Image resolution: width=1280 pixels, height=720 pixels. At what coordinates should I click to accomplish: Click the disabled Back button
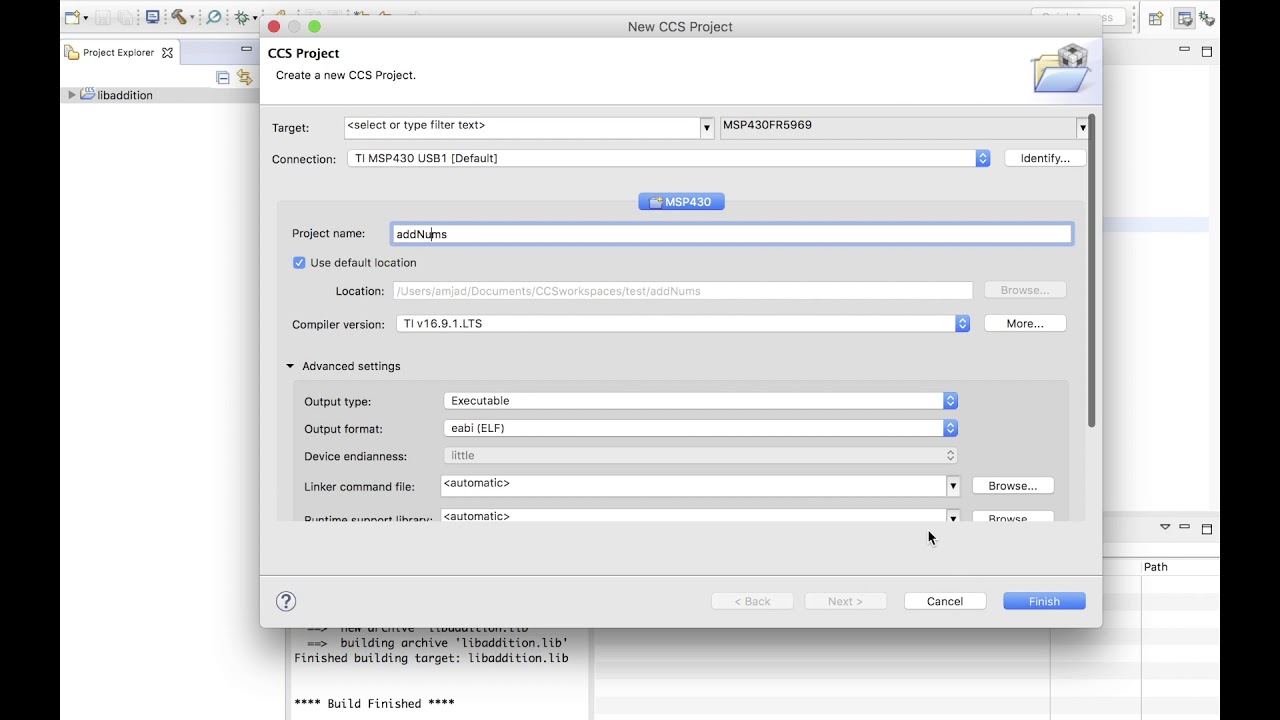(752, 601)
